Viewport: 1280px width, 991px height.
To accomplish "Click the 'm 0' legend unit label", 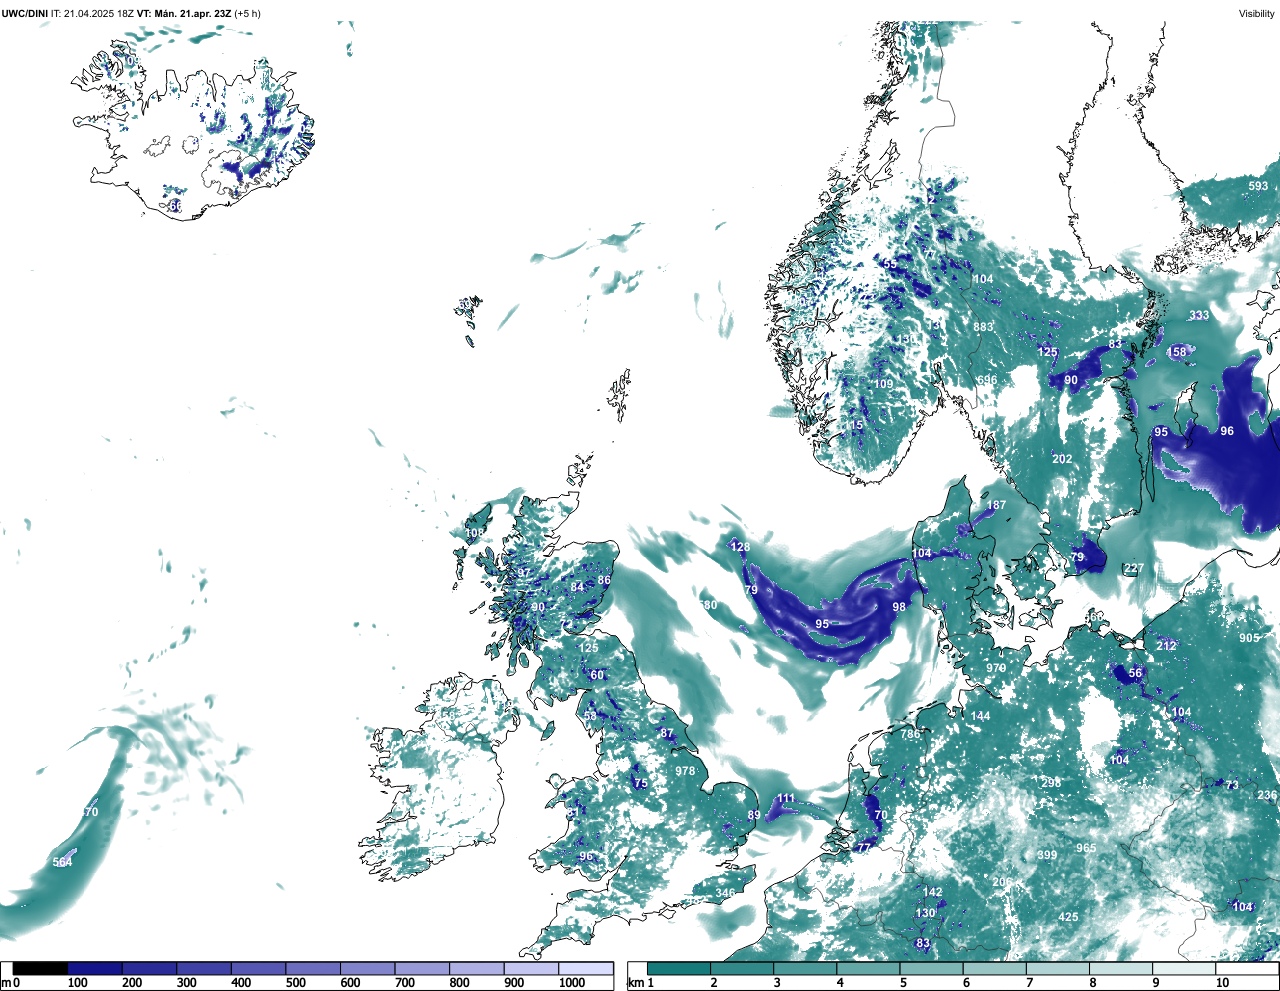I will coord(10,983).
